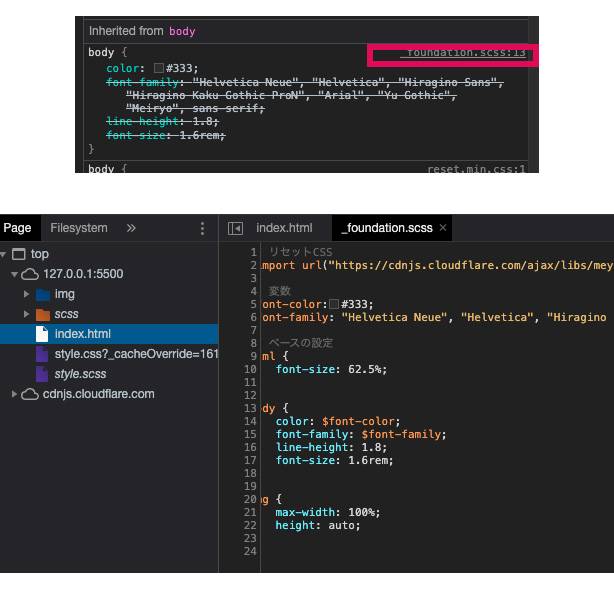Click the blue img folder icon
614x600 pixels.
pos(43,295)
